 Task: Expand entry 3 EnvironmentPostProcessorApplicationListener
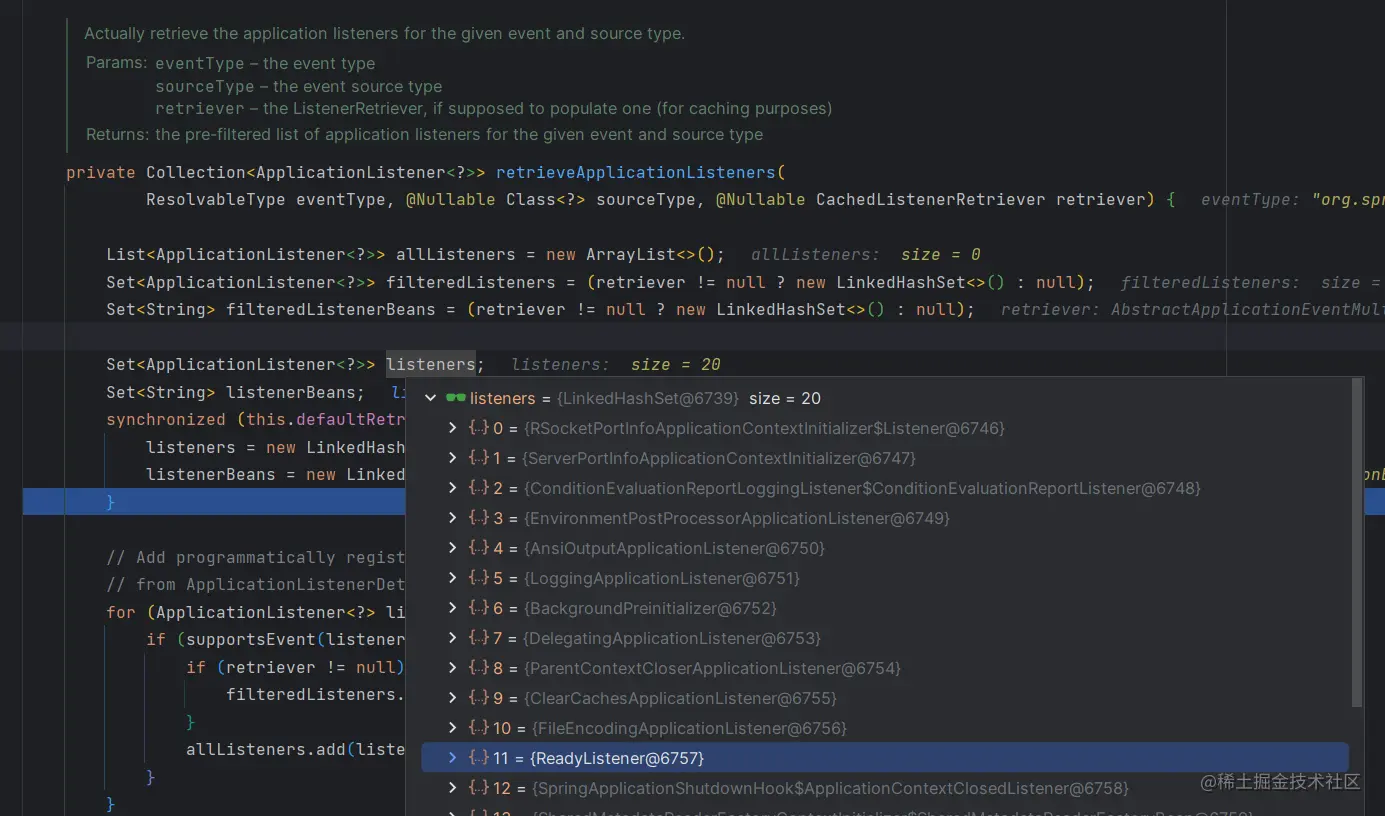pos(452,518)
